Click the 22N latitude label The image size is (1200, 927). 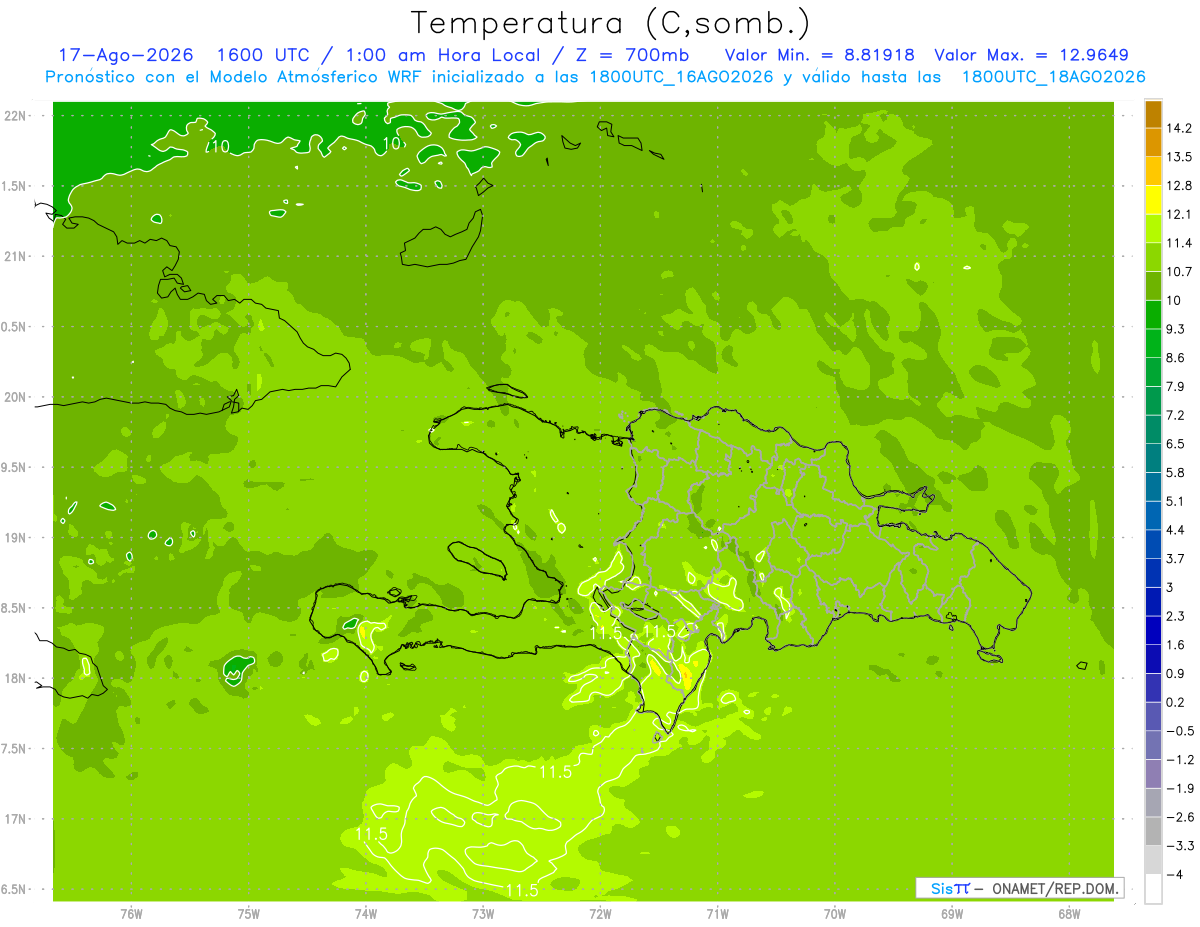pos(17,116)
